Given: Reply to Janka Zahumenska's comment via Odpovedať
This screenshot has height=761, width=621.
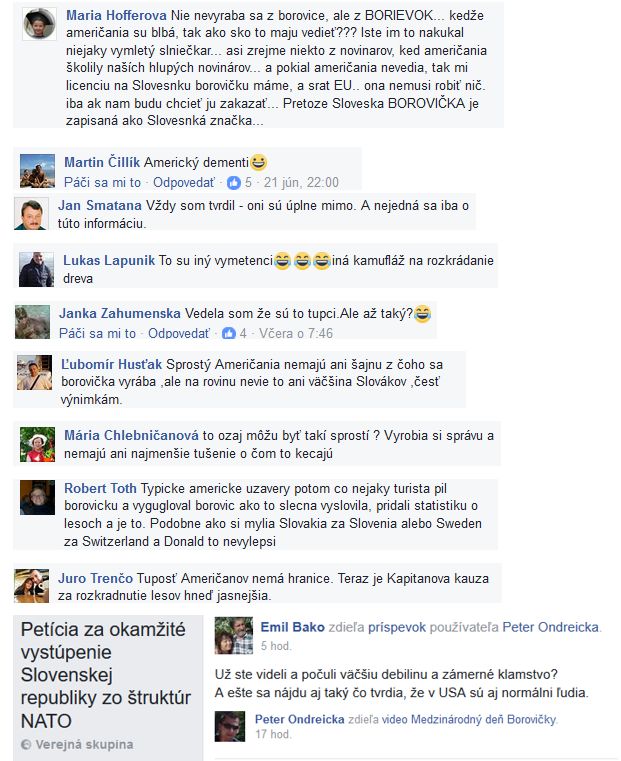Looking at the screenshot, I should tap(179, 333).
